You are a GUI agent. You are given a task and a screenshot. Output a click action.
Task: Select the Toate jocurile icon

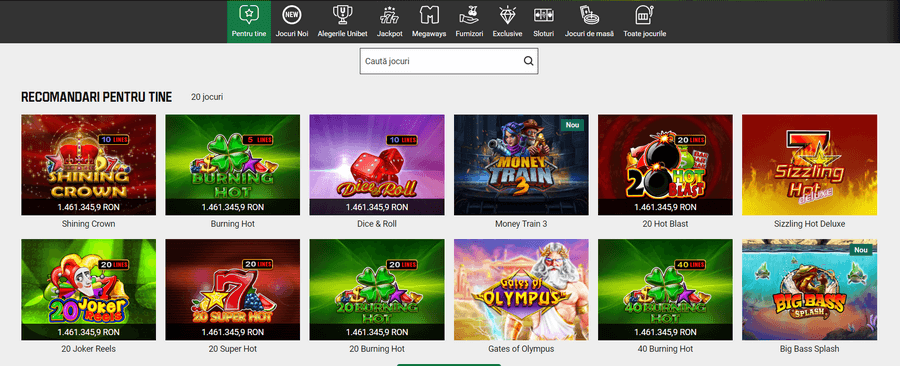coord(645,14)
